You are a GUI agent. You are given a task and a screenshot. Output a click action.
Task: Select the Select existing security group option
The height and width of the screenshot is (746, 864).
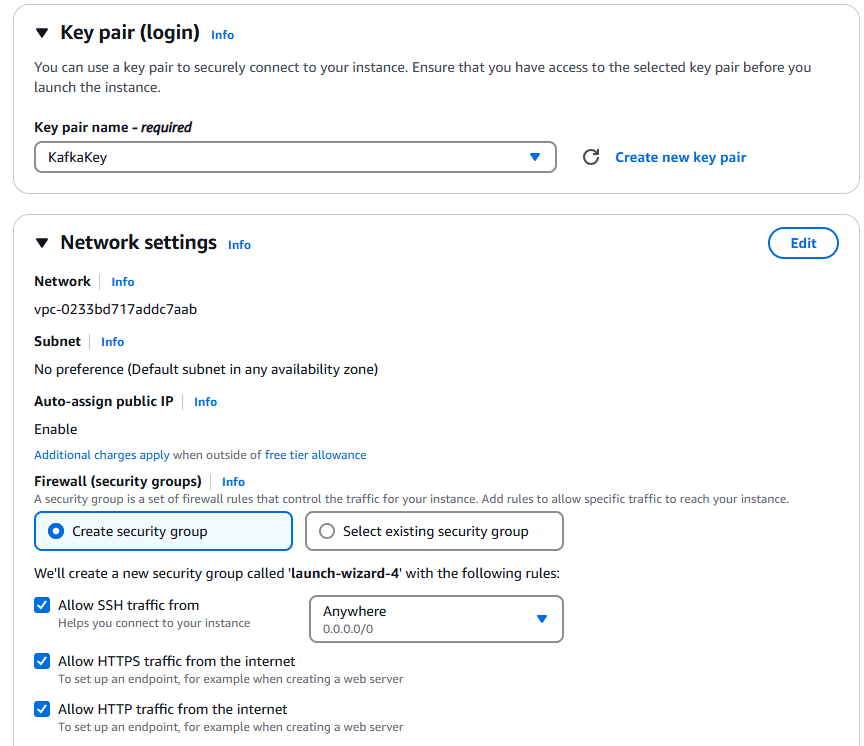327,531
